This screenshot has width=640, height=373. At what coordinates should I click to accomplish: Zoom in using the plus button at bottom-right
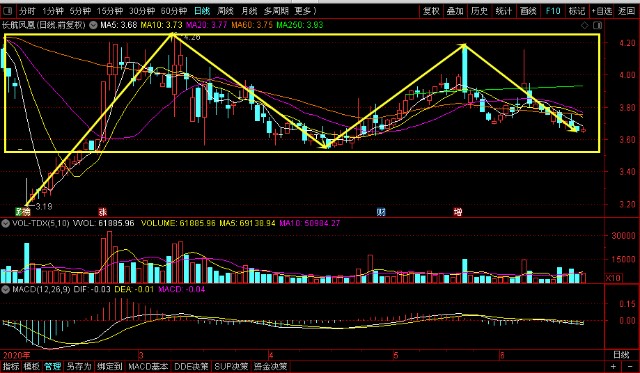(x=613, y=366)
